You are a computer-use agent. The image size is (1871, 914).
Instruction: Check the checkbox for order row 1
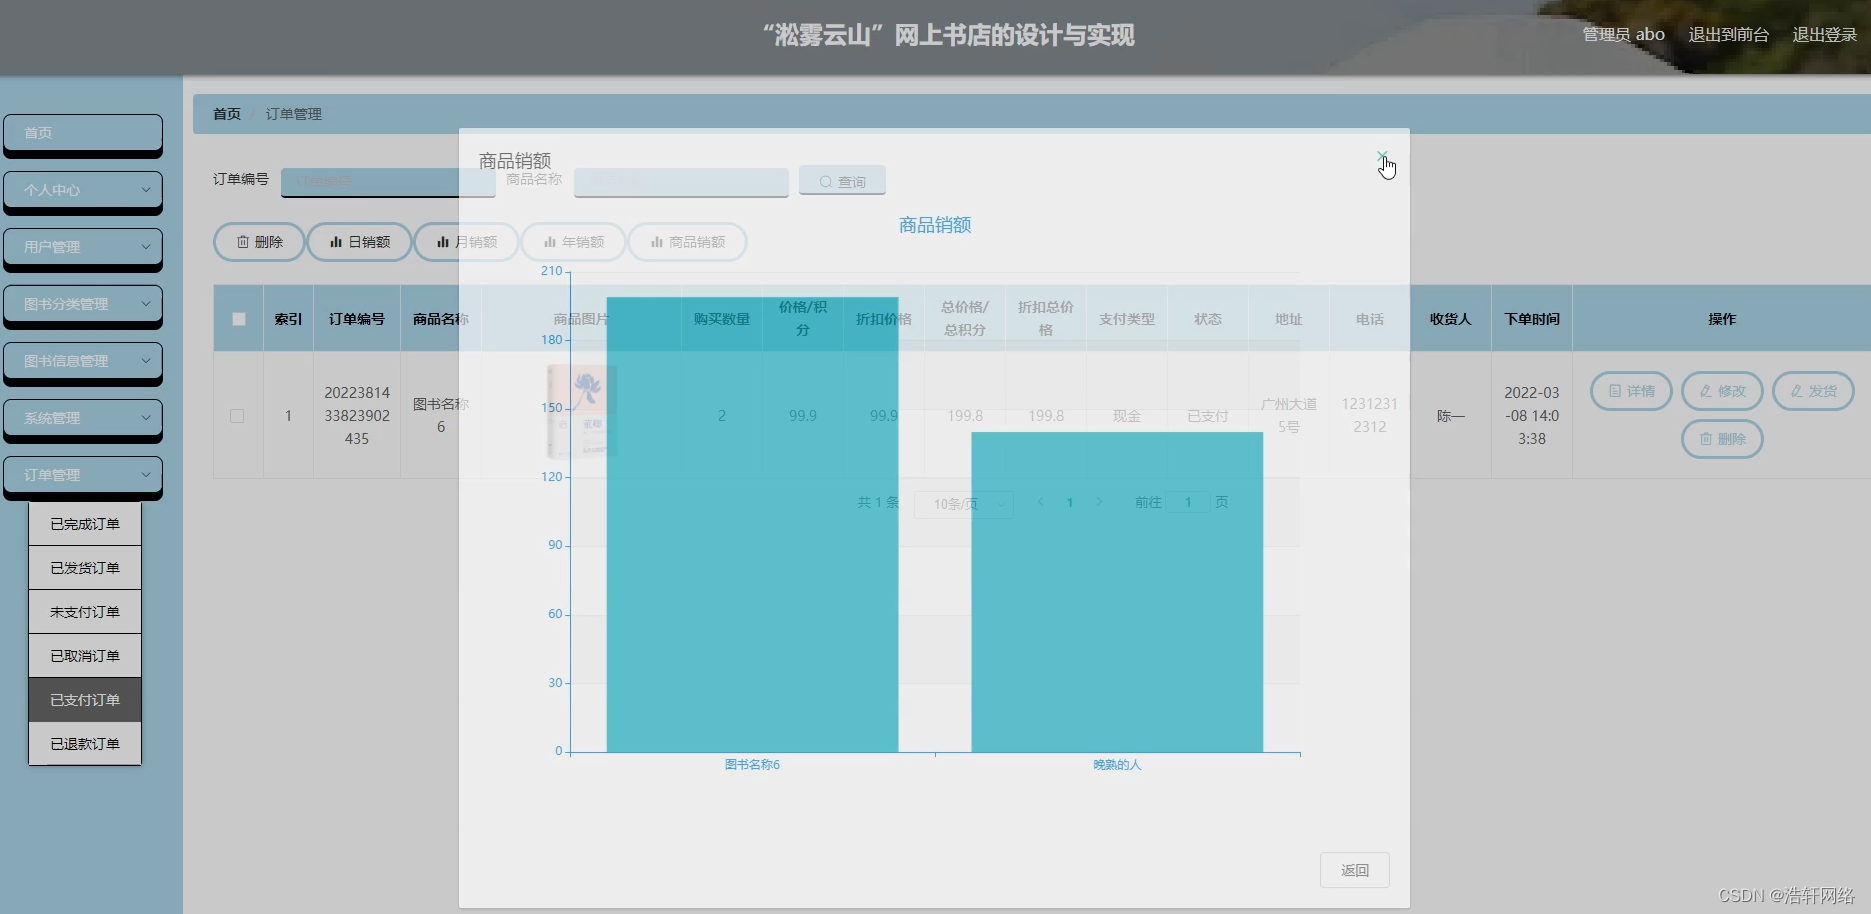click(x=237, y=415)
